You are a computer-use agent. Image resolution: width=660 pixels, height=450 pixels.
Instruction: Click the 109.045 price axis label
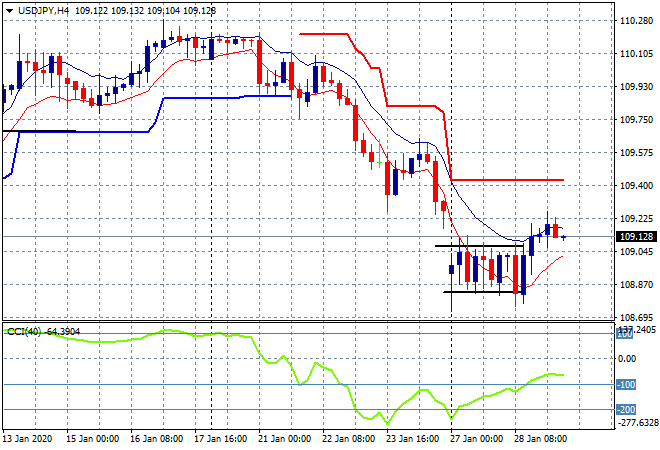[636, 252]
